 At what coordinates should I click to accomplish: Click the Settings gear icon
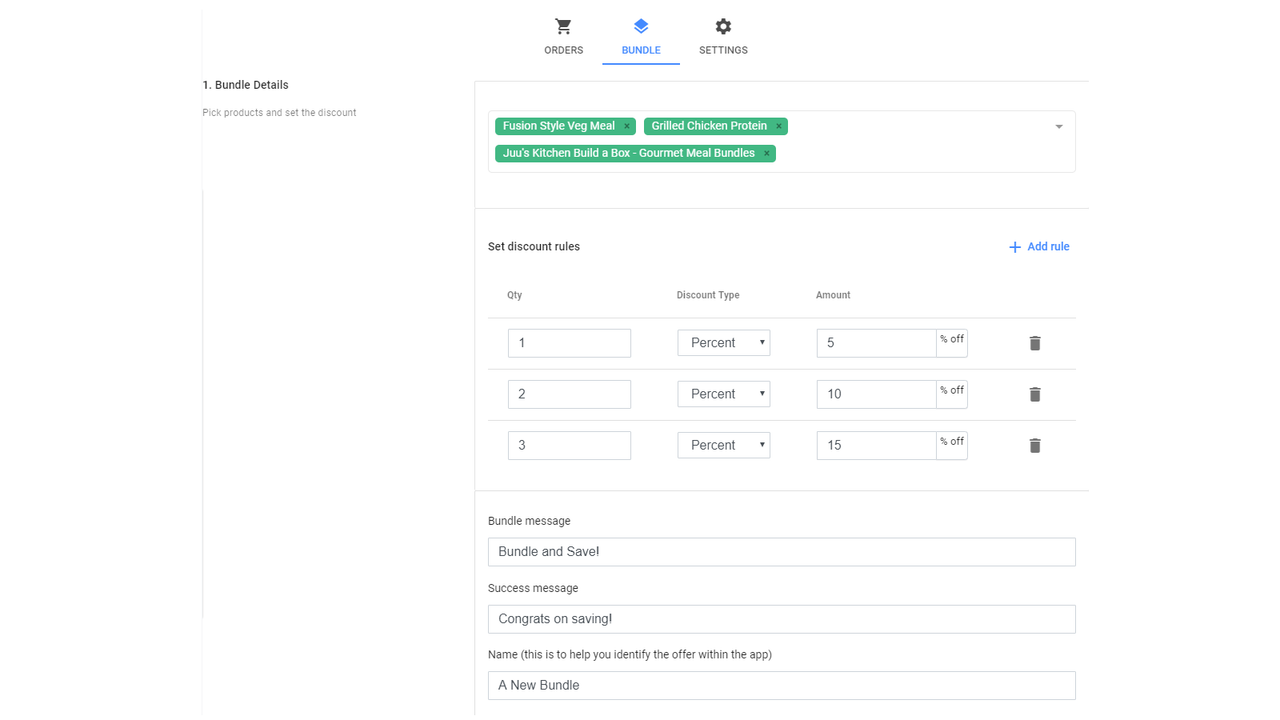pyautogui.click(x=722, y=26)
